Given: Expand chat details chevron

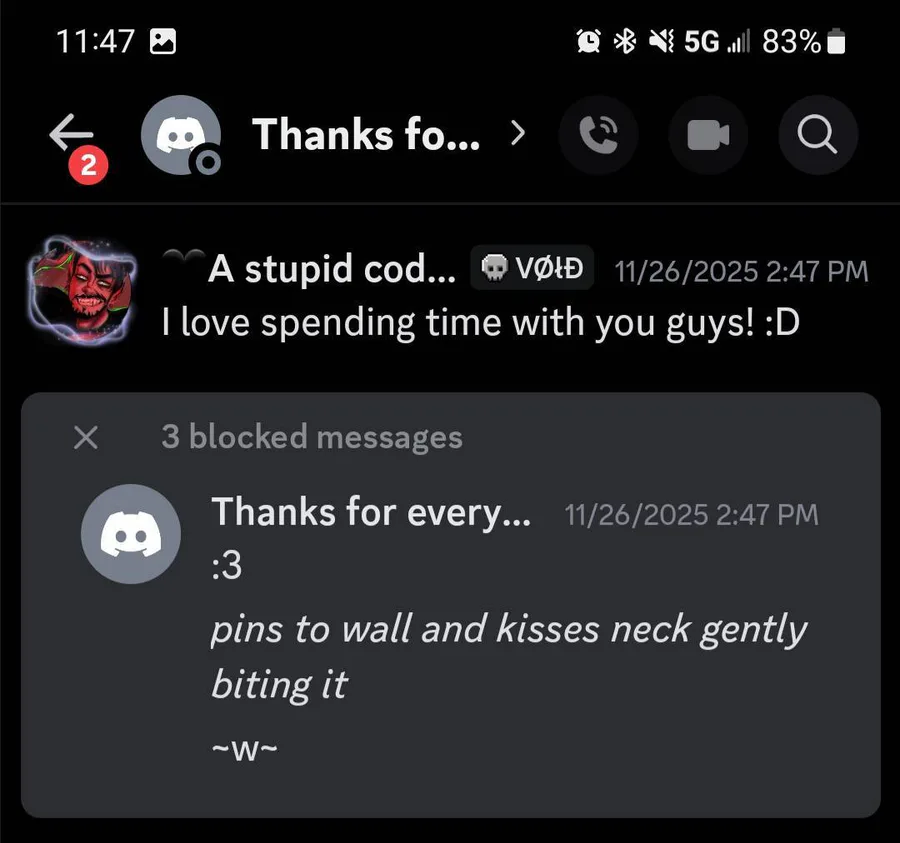Looking at the screenshot, I should 518,134.
